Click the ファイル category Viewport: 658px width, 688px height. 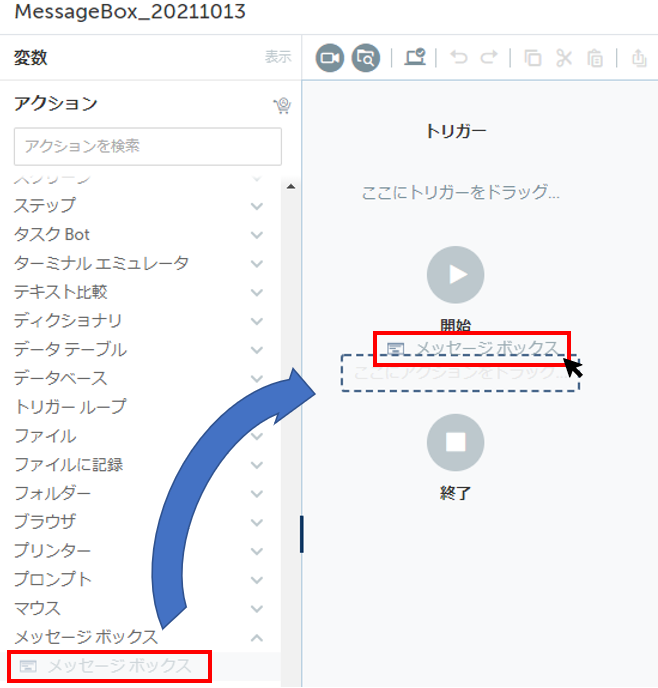45,436
